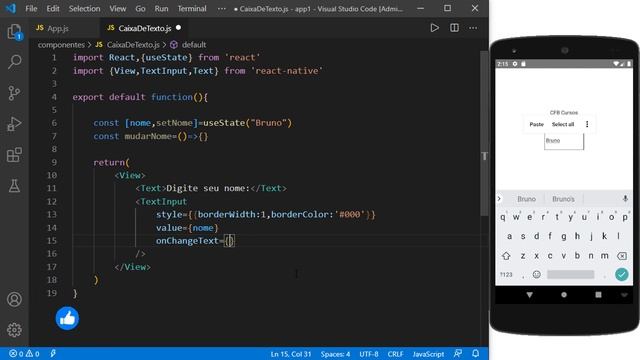Tap Android recents square button
640x360 pixels.
click(x=598, y=295)
